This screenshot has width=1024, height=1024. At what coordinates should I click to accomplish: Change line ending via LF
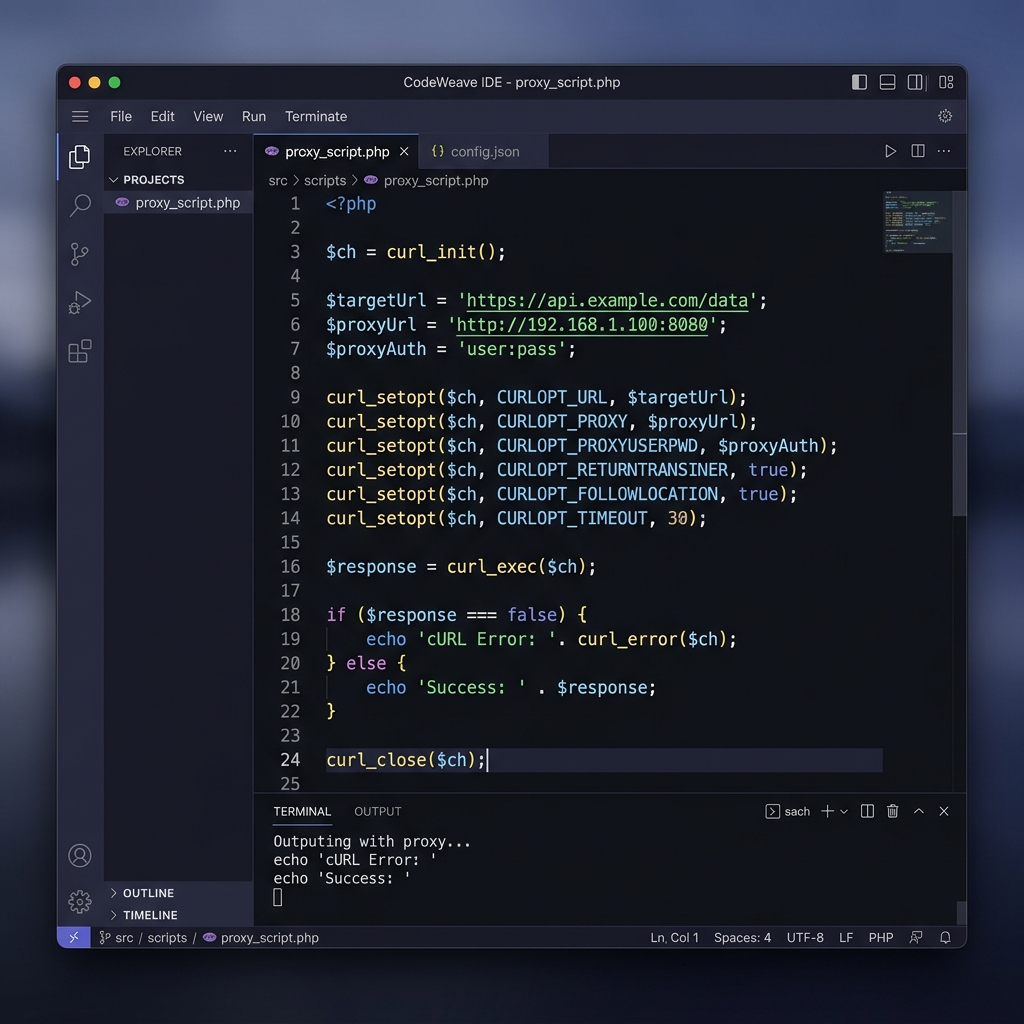click(x=846, y=938)
